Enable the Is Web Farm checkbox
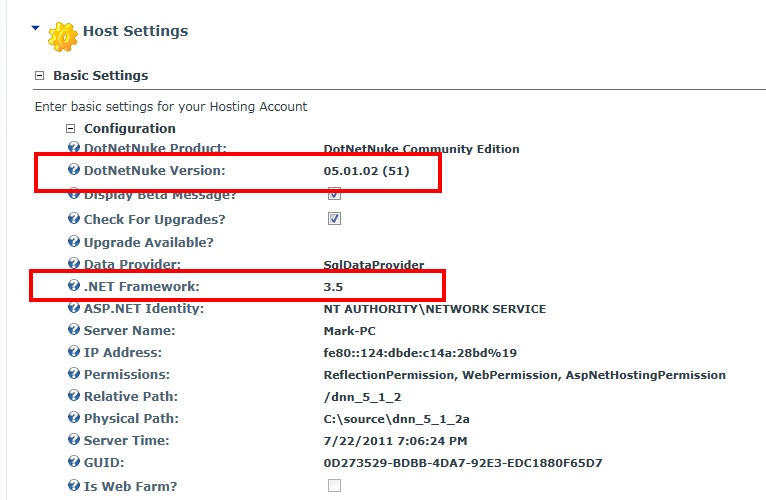Image resolution: width=766 pixels, height=500 pixels. (x=335, y=485)
